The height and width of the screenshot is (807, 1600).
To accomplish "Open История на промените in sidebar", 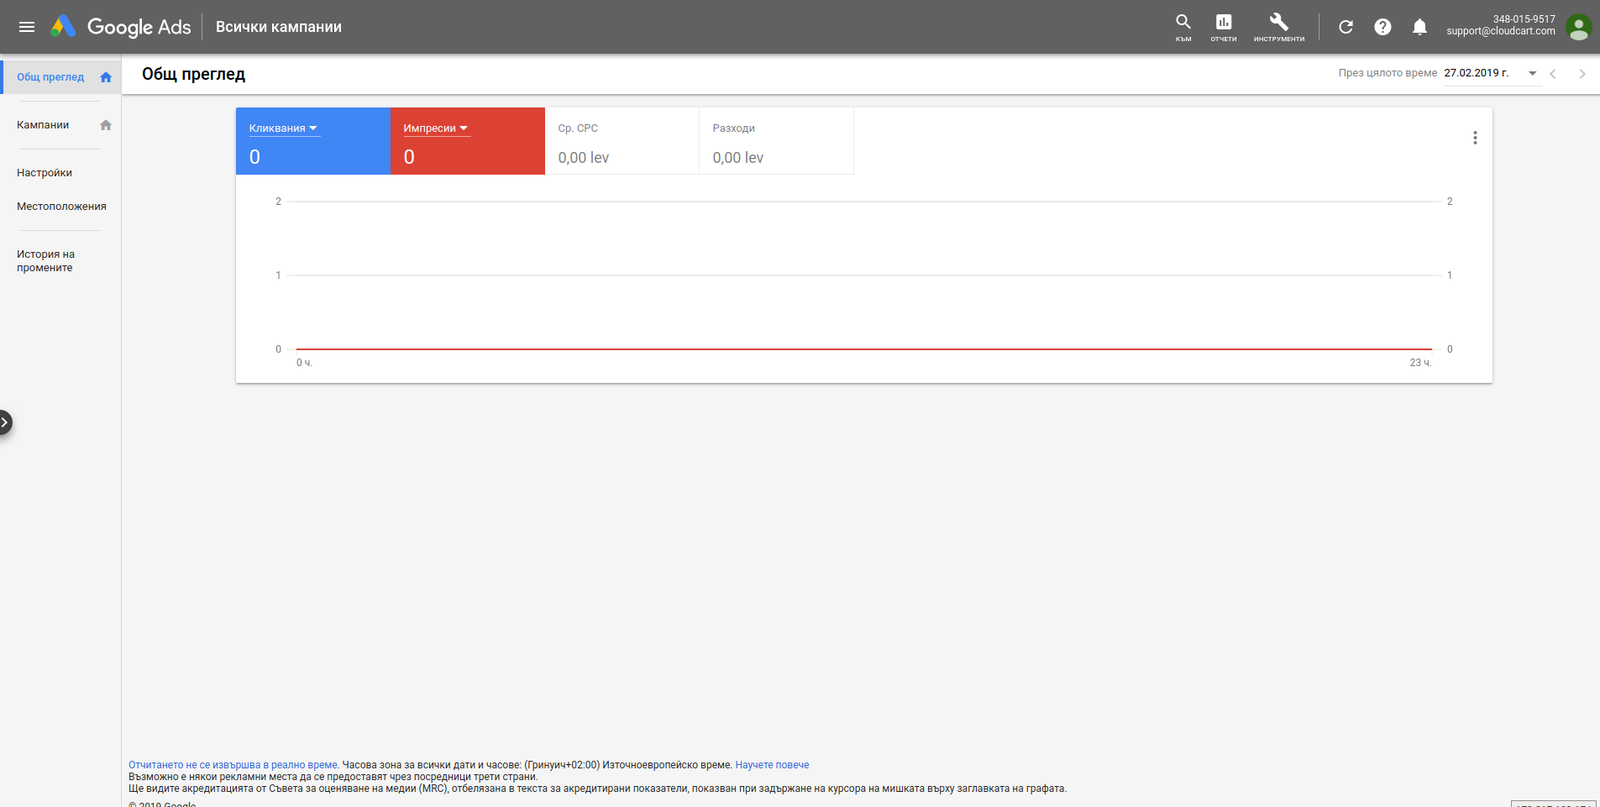I will coord(46,261).
